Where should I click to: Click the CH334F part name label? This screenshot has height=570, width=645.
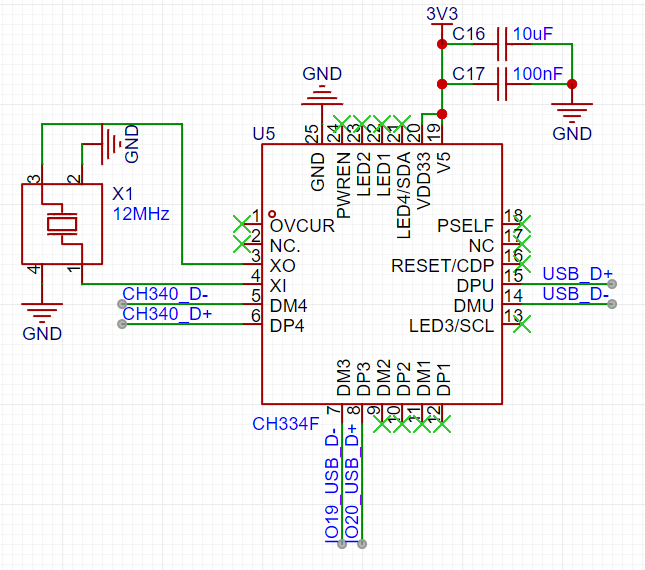click(285, 424)
